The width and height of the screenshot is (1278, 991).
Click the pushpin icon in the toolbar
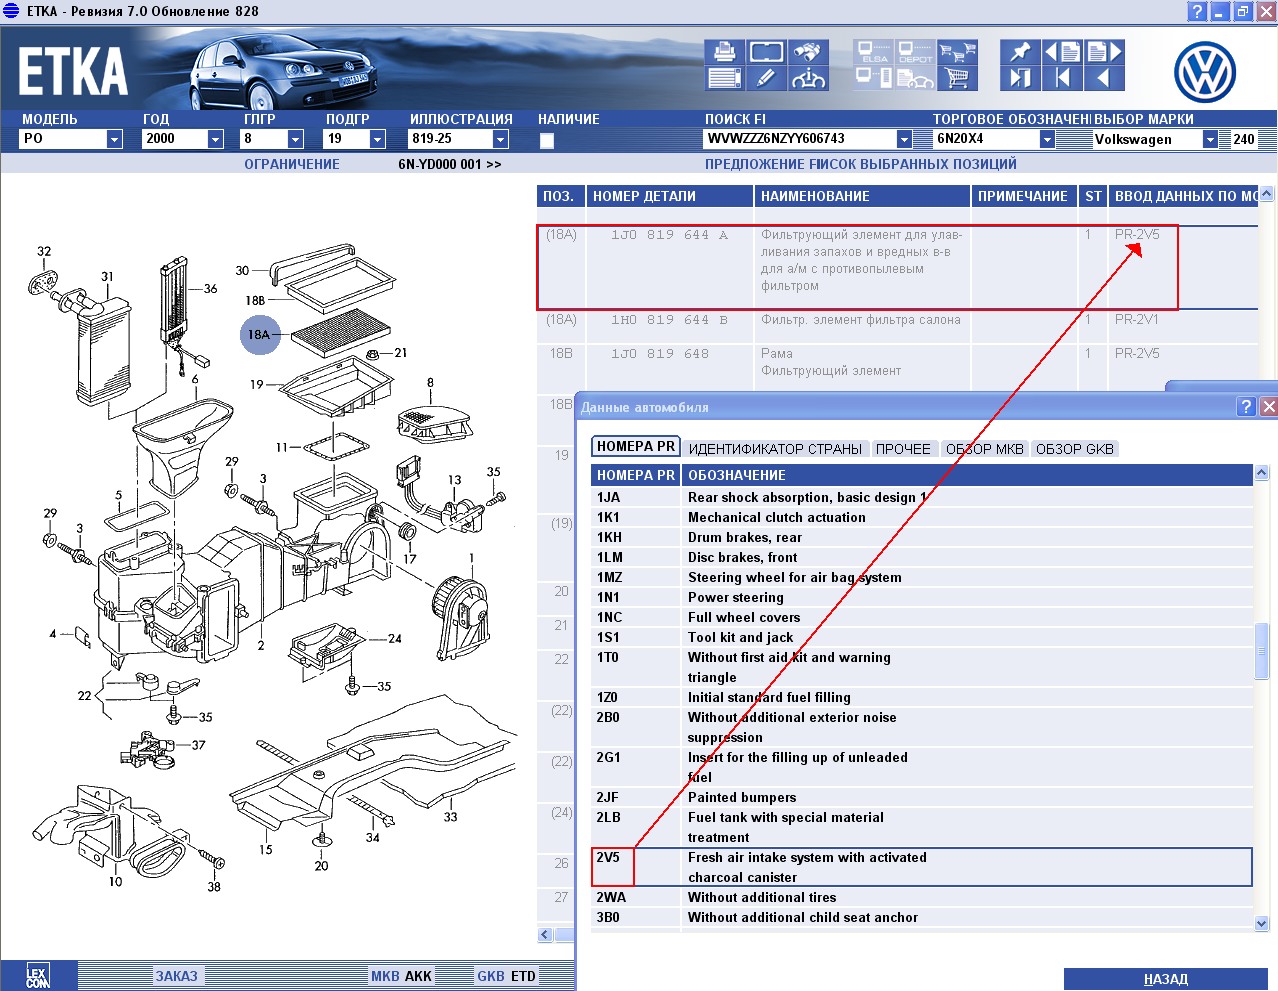[x=1020, y=52]
